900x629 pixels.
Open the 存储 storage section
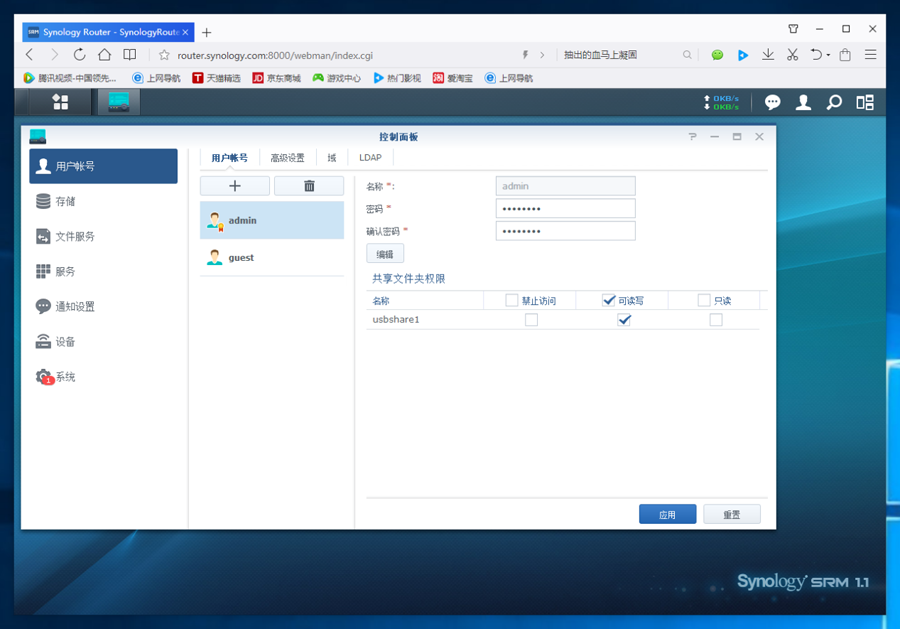coord(66,202)
